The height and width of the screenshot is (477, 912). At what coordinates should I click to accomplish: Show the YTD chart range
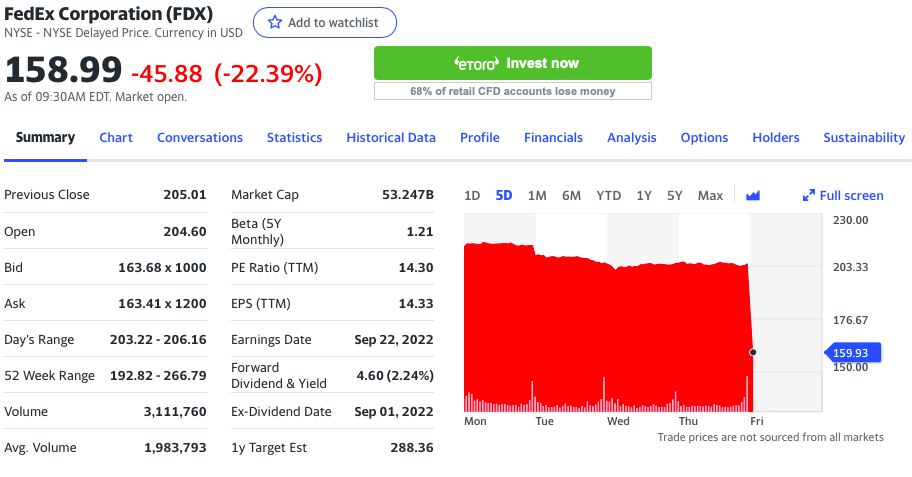(x=608, y=195)
